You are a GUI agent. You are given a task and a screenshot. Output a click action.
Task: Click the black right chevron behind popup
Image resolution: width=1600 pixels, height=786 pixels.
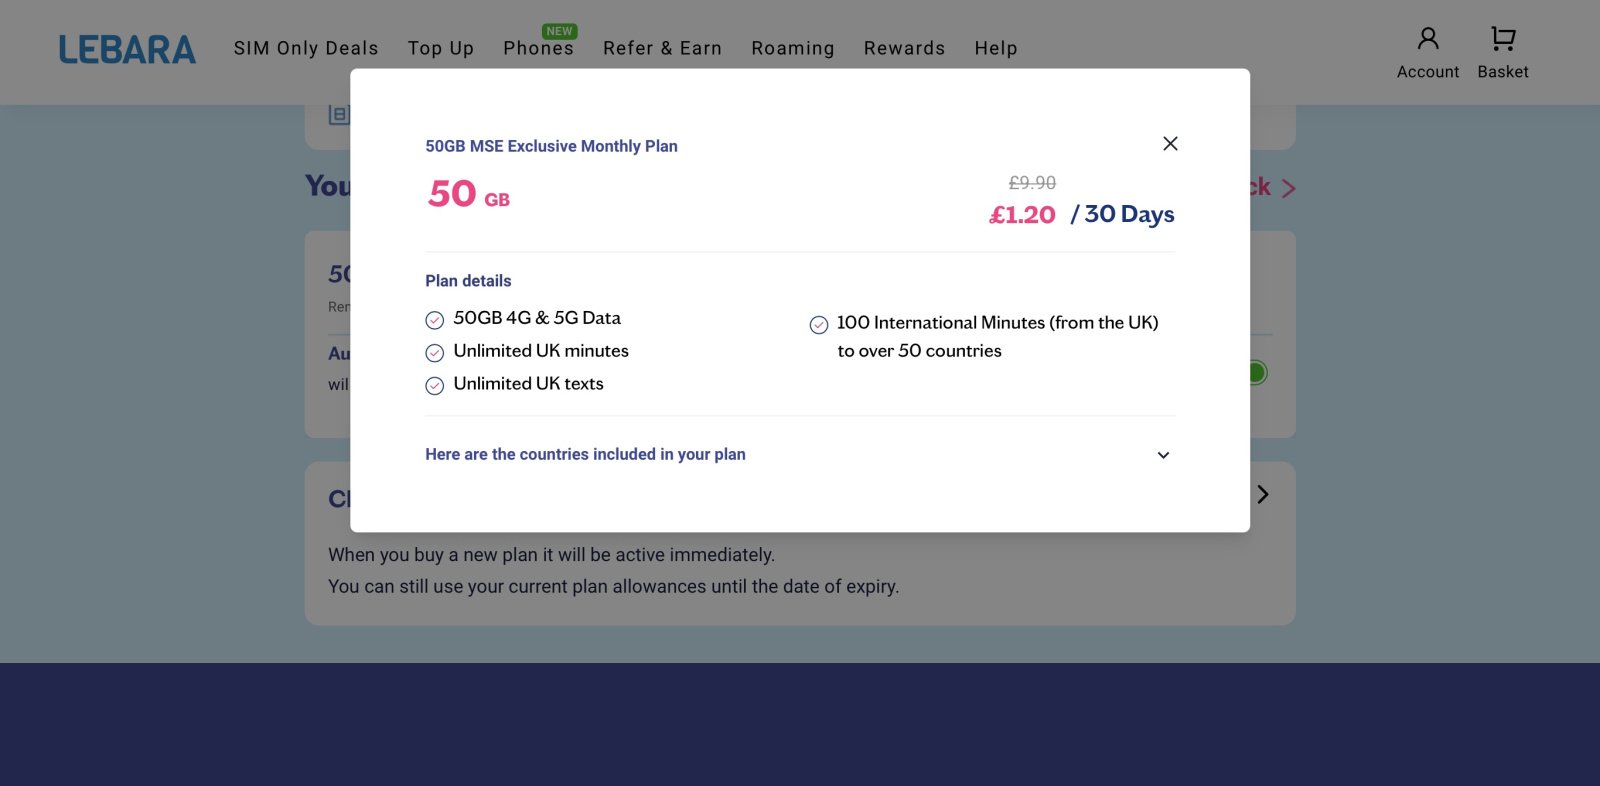coord(1263,495)
